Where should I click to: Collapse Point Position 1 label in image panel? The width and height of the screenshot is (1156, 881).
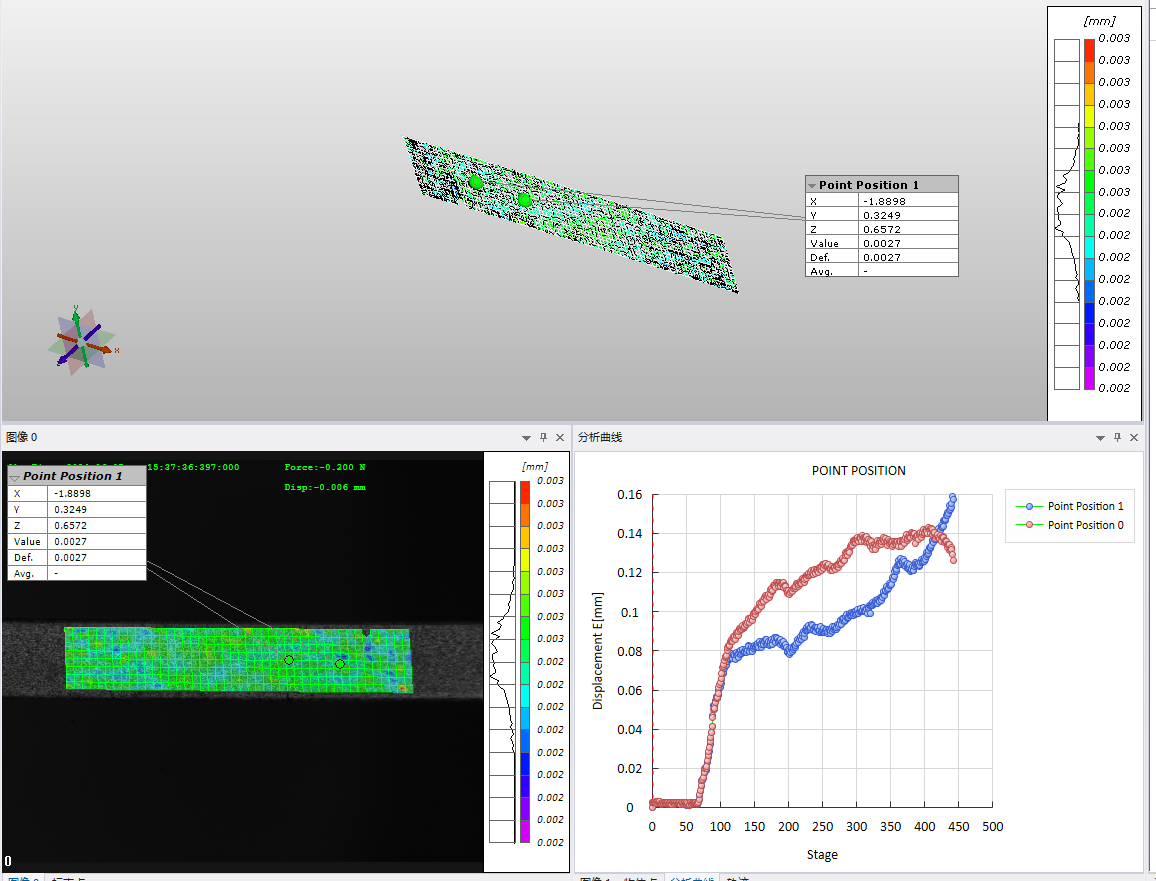click(x=15, y=476)
